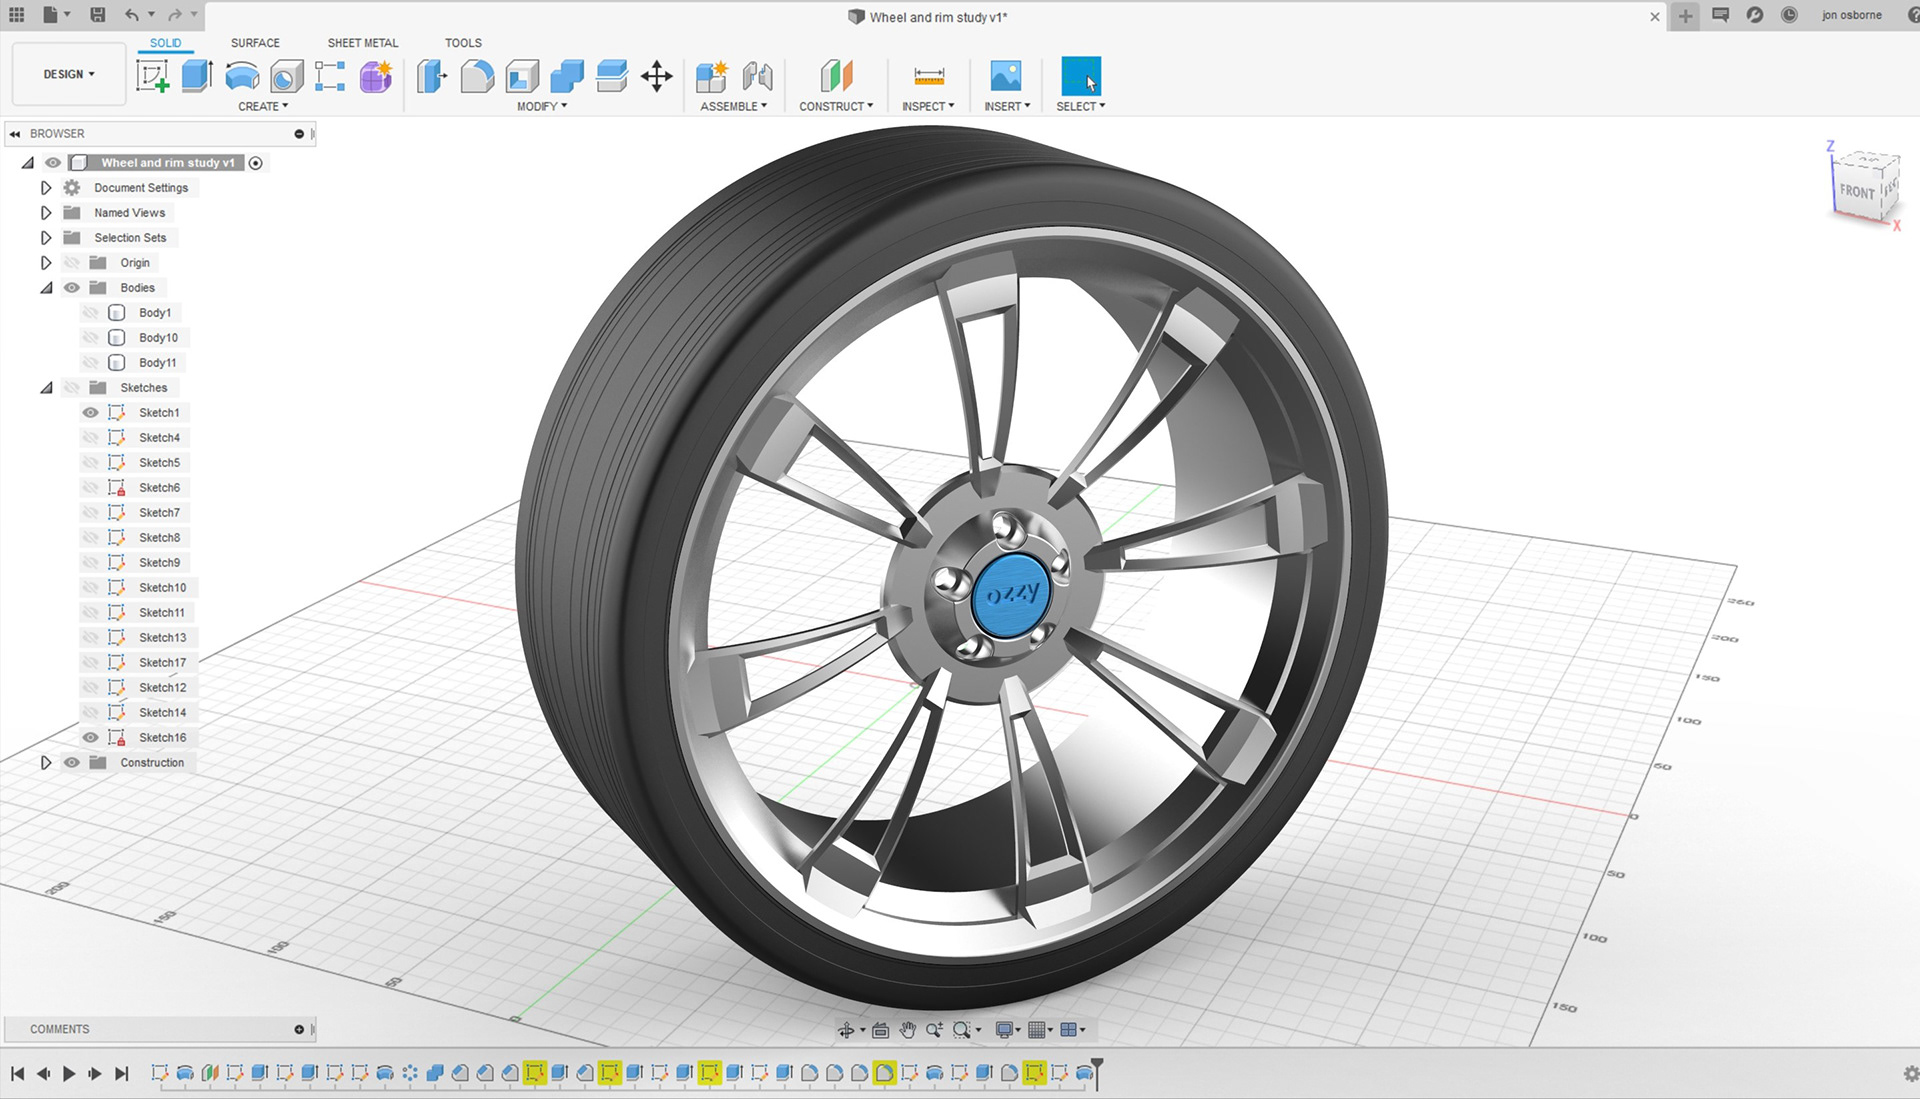Toggle visibility of Body1
The image size is (1920, 1099).
[x=91, y=313]
